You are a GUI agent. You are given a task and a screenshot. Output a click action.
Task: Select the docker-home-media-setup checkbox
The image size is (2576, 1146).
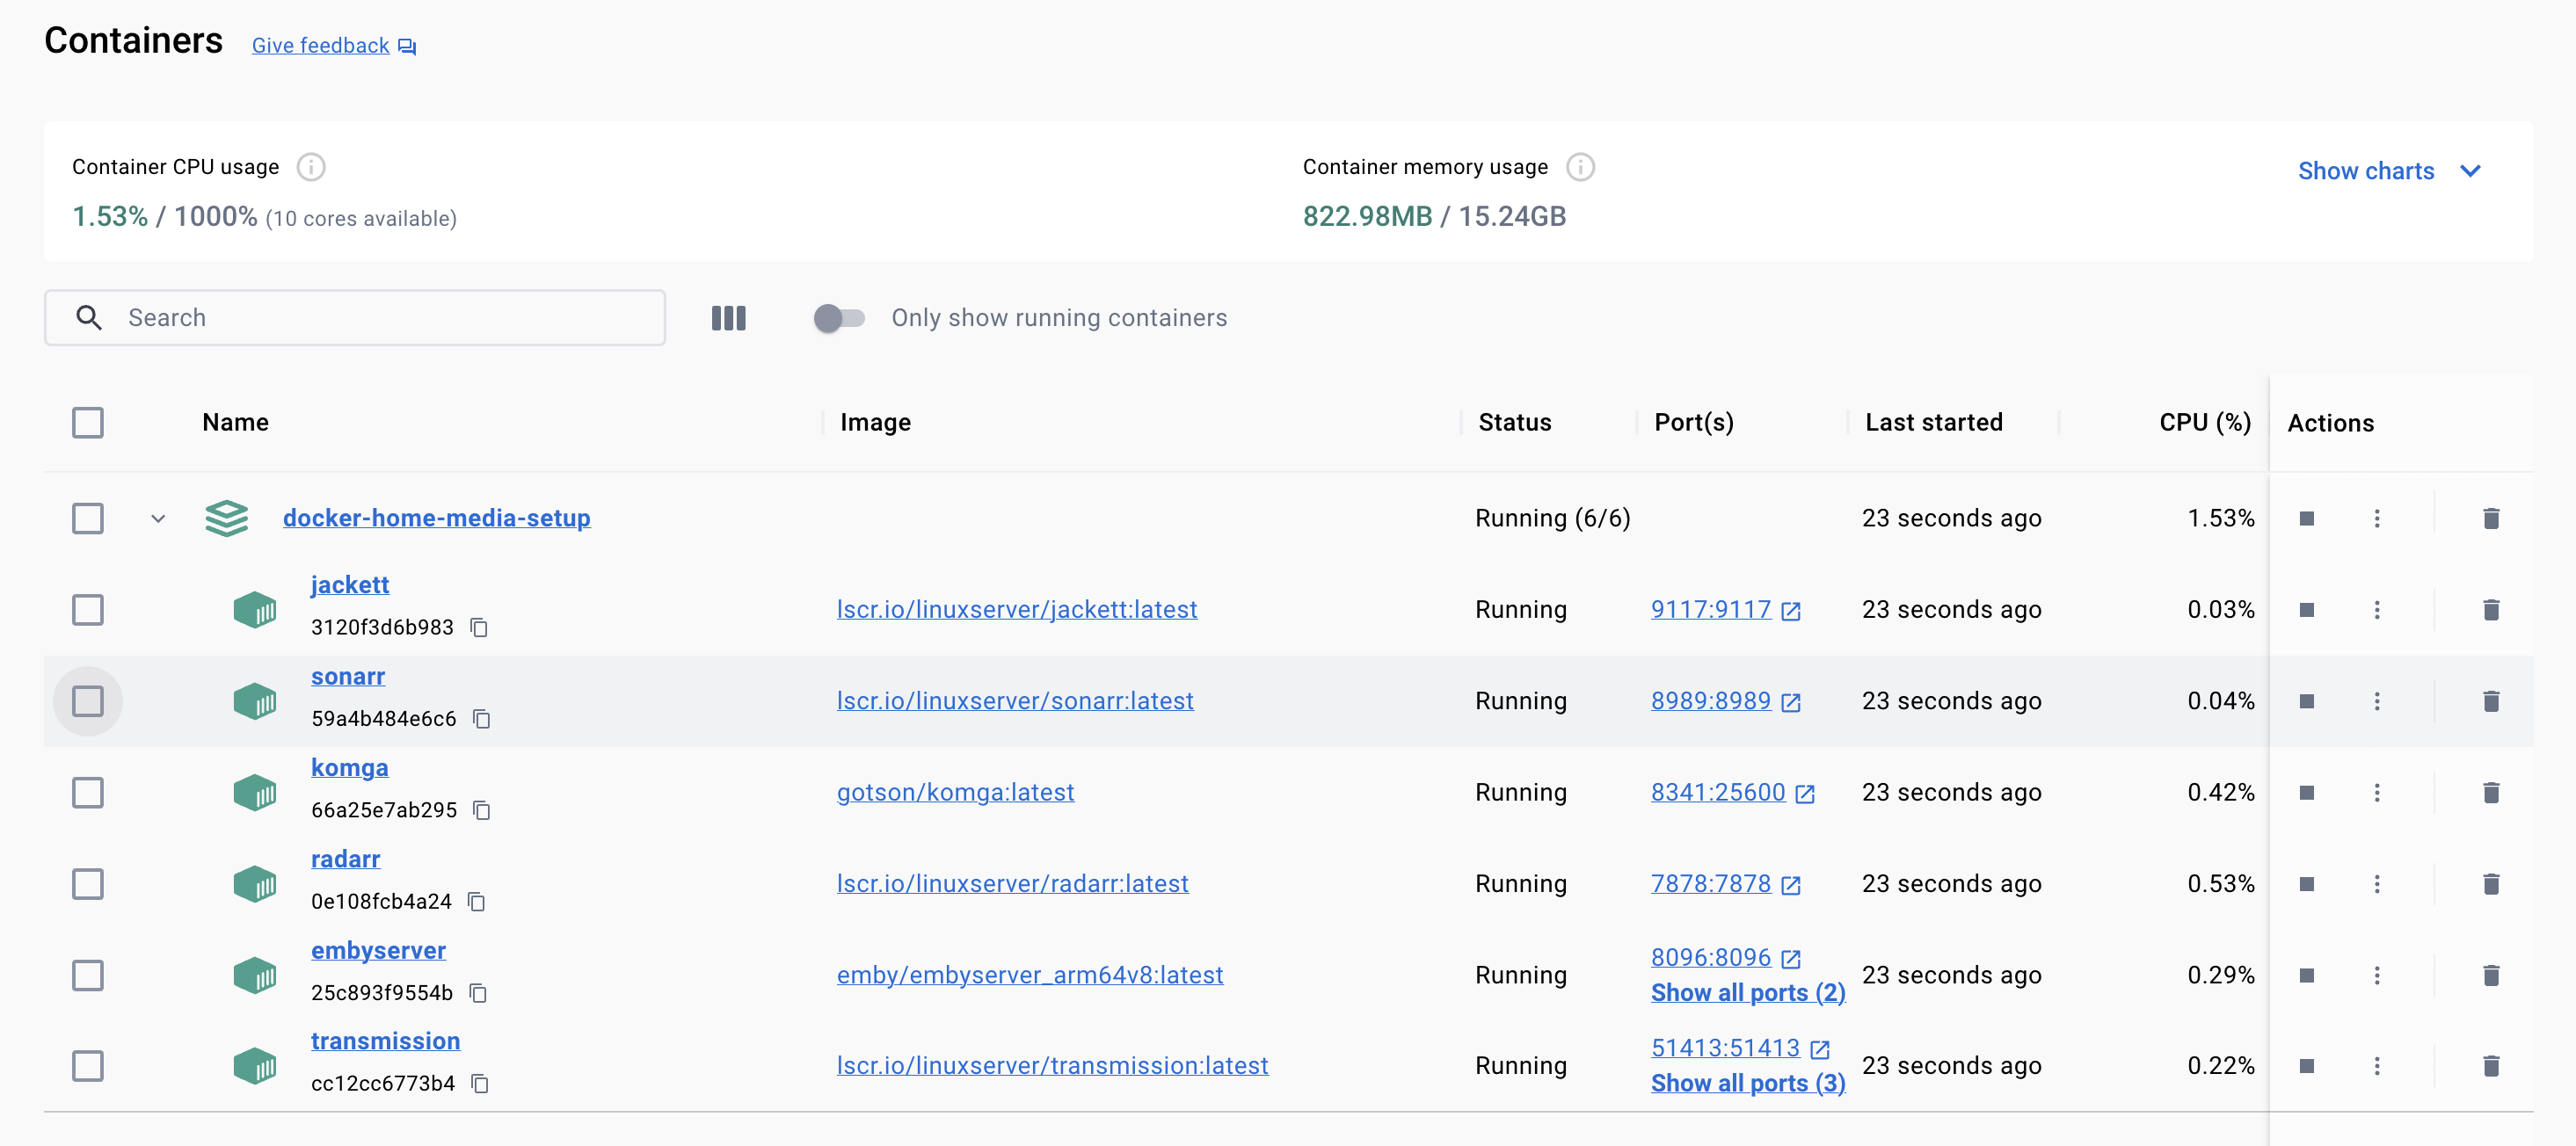click(x=87, y=517)
